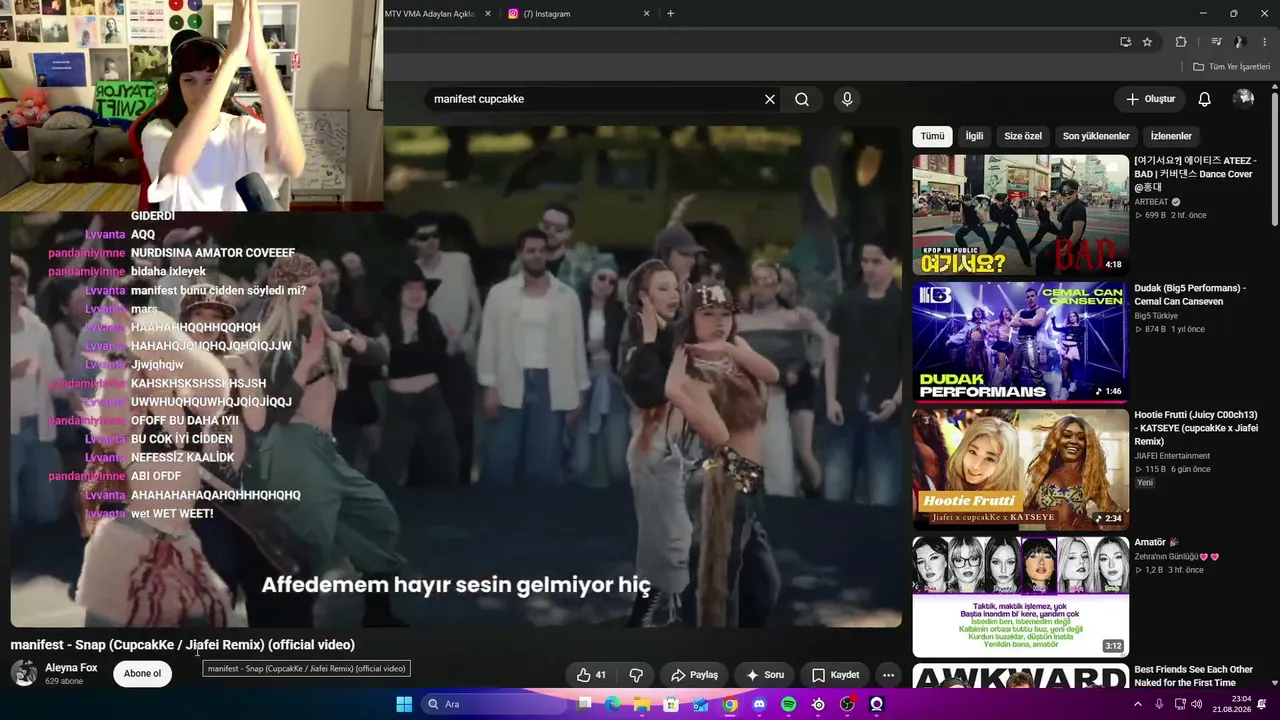
Task: Select the Size özel filter chip
Action: [x=1023, y=136]
